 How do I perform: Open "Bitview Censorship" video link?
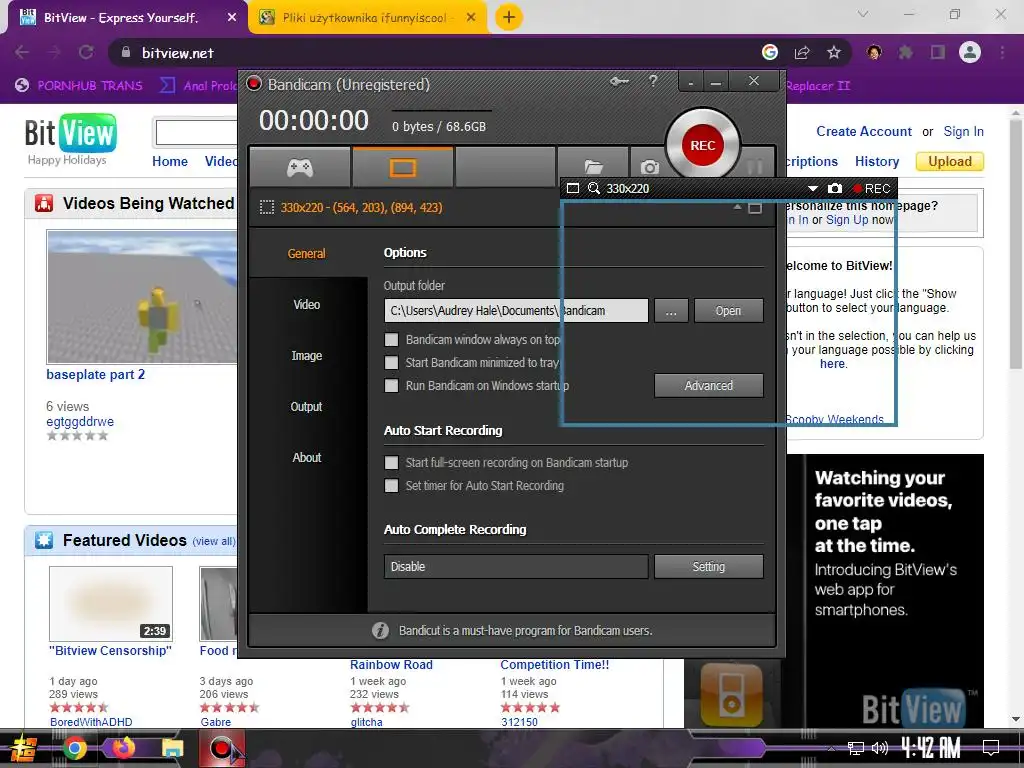click(110, 650)
